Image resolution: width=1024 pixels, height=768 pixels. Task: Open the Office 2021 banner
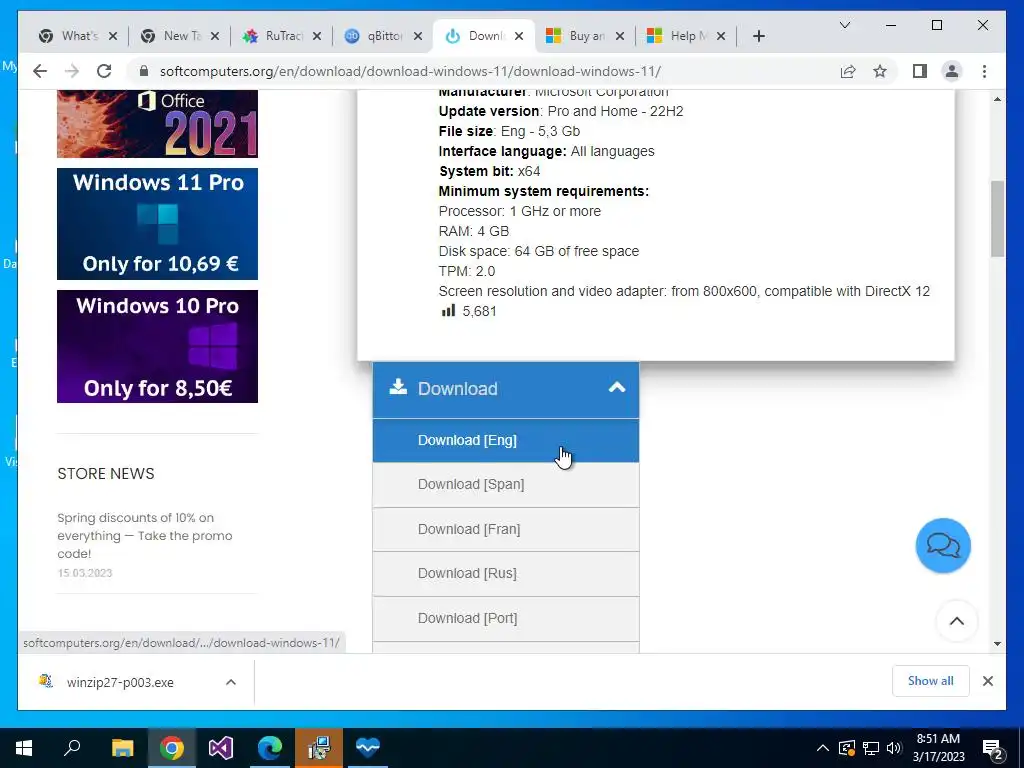point(157,124)
